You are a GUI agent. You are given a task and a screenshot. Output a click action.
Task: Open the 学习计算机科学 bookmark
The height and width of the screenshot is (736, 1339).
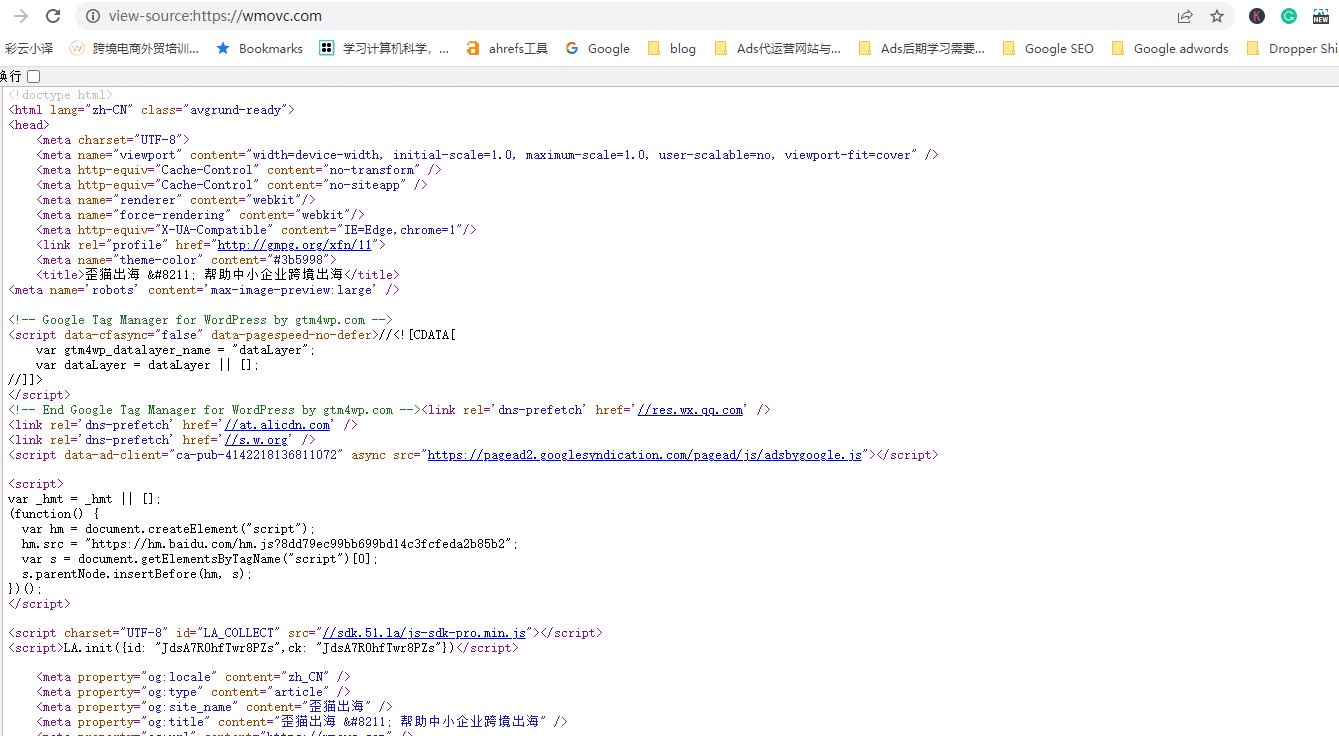384,48
